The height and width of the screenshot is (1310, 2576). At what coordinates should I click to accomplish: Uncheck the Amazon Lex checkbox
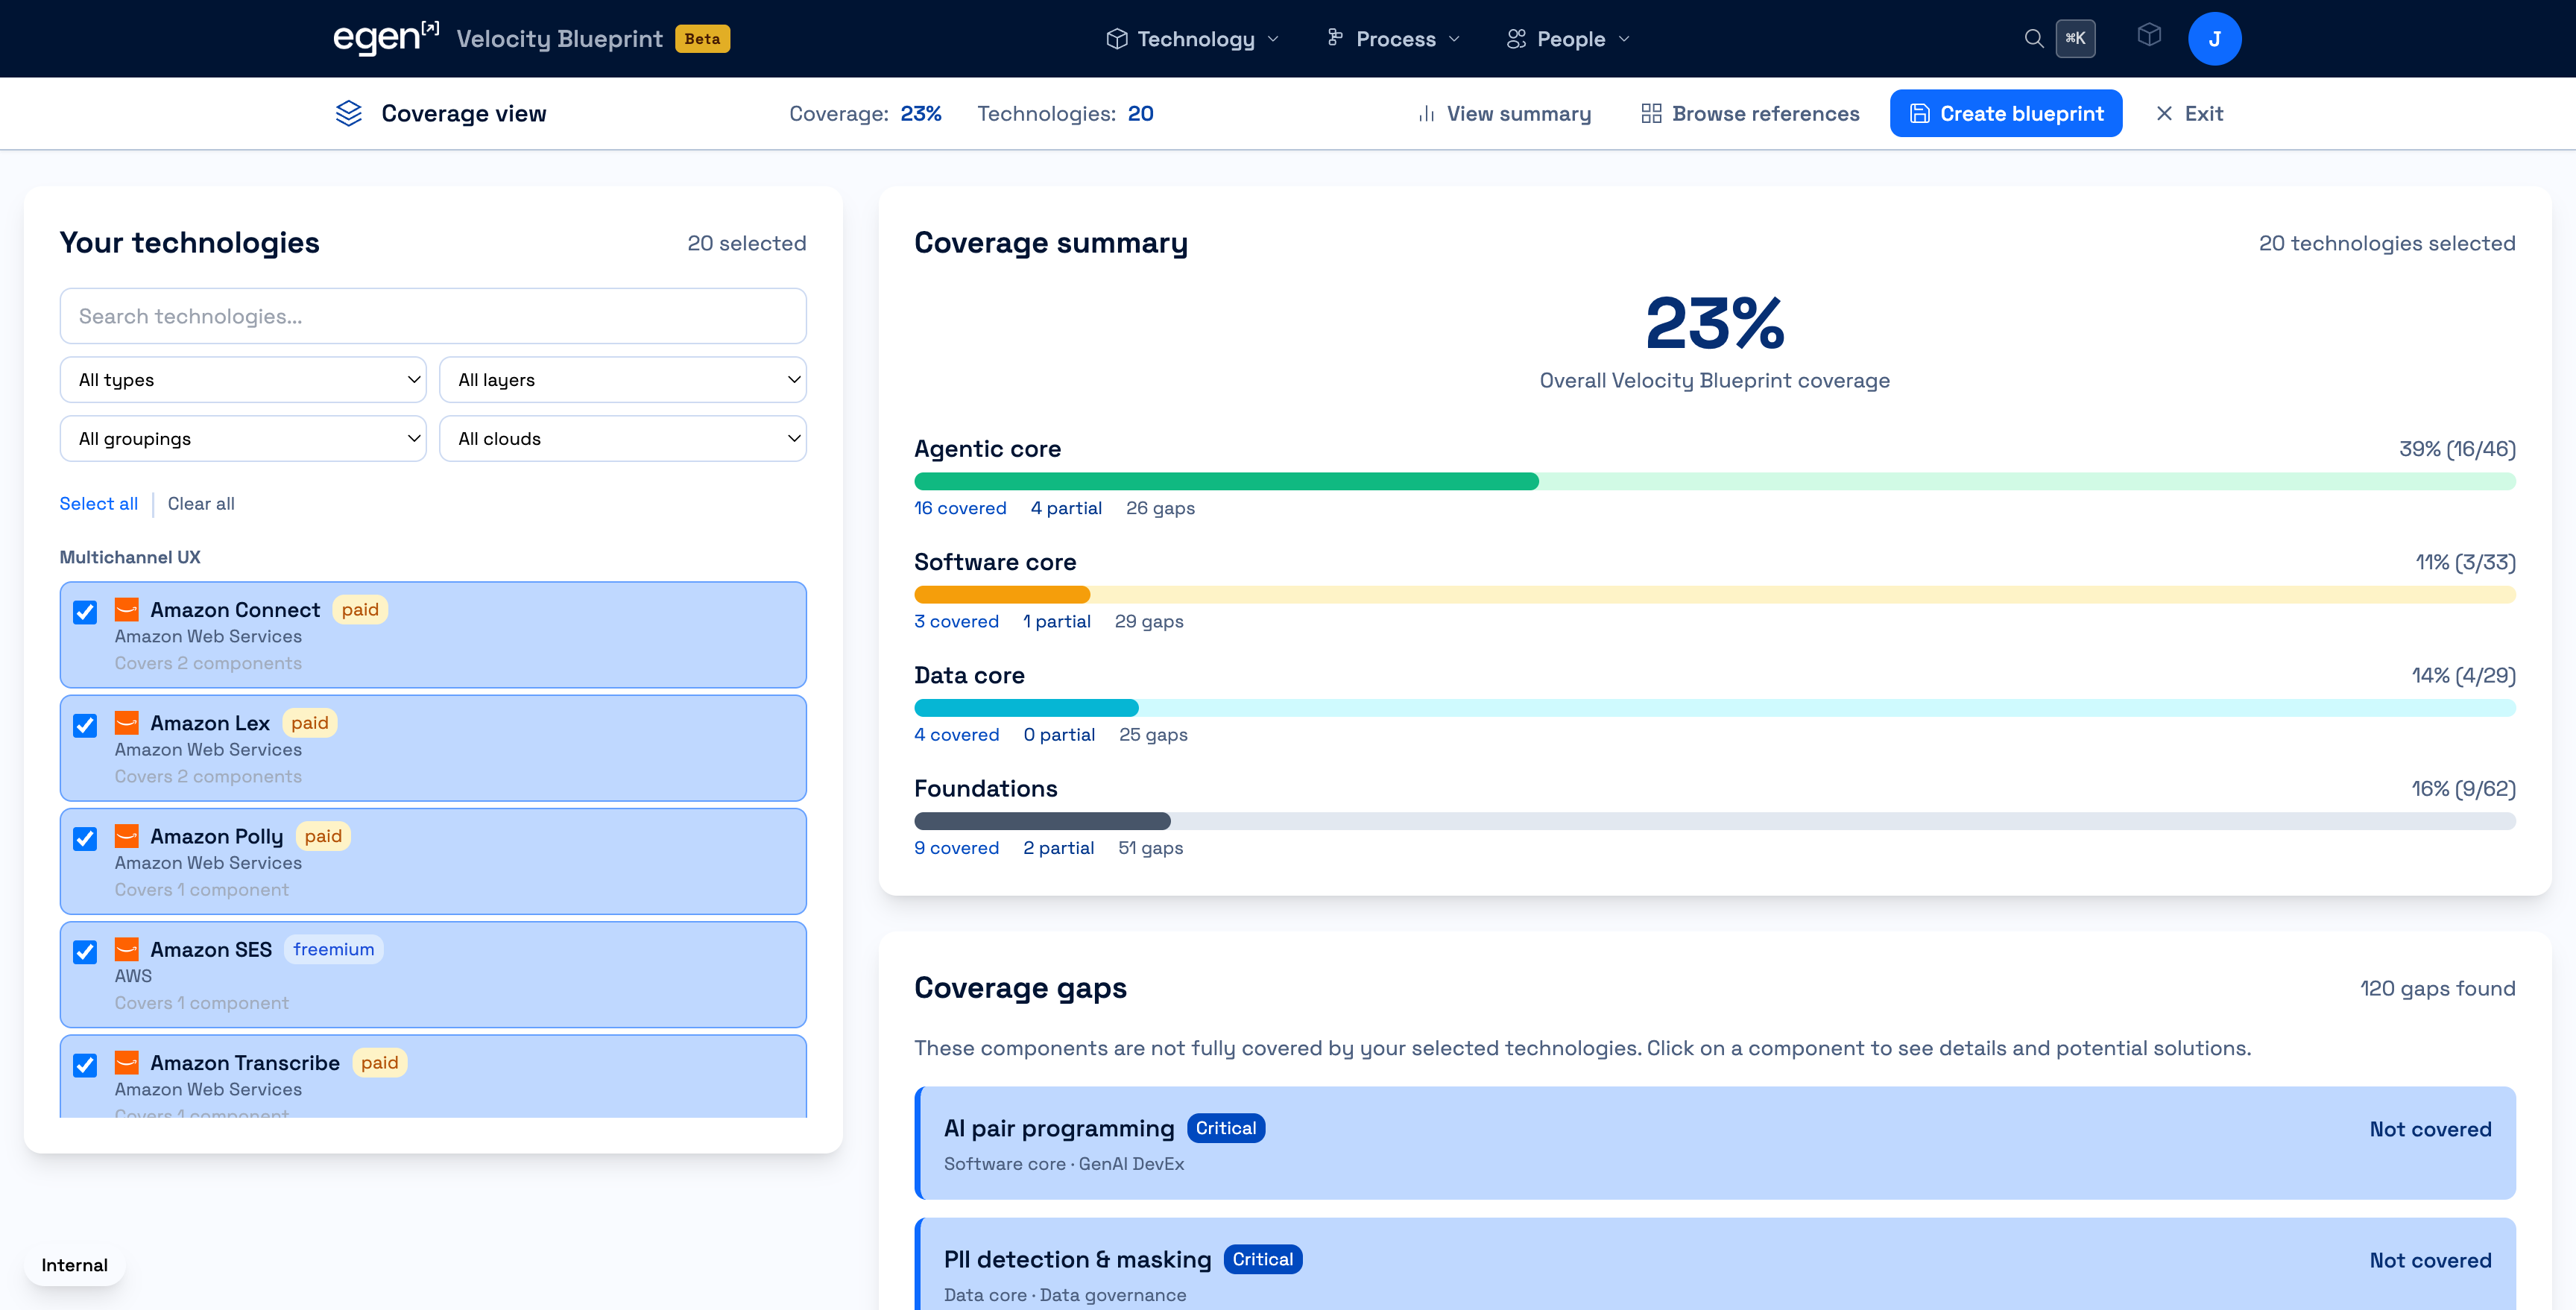tap(85, 724)
